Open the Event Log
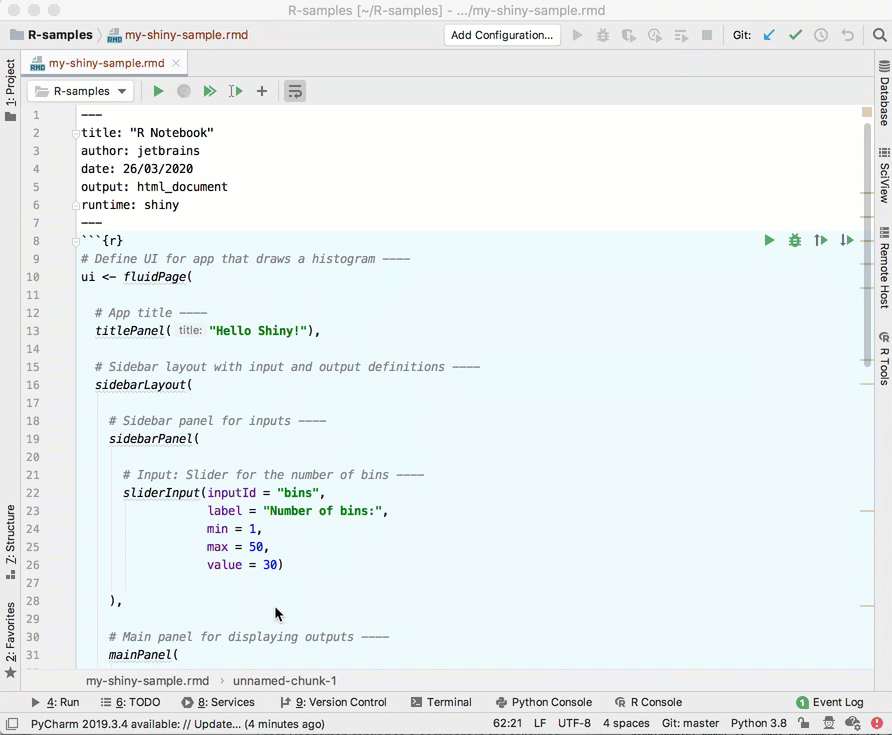Image resolution: width=892 pixels, height=735 pixels. tap(830, 702)
